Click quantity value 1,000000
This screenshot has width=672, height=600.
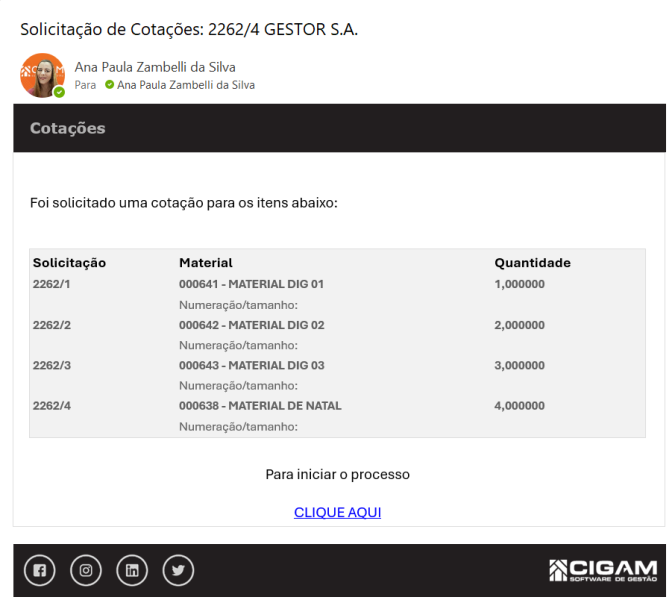coord(519,284)
